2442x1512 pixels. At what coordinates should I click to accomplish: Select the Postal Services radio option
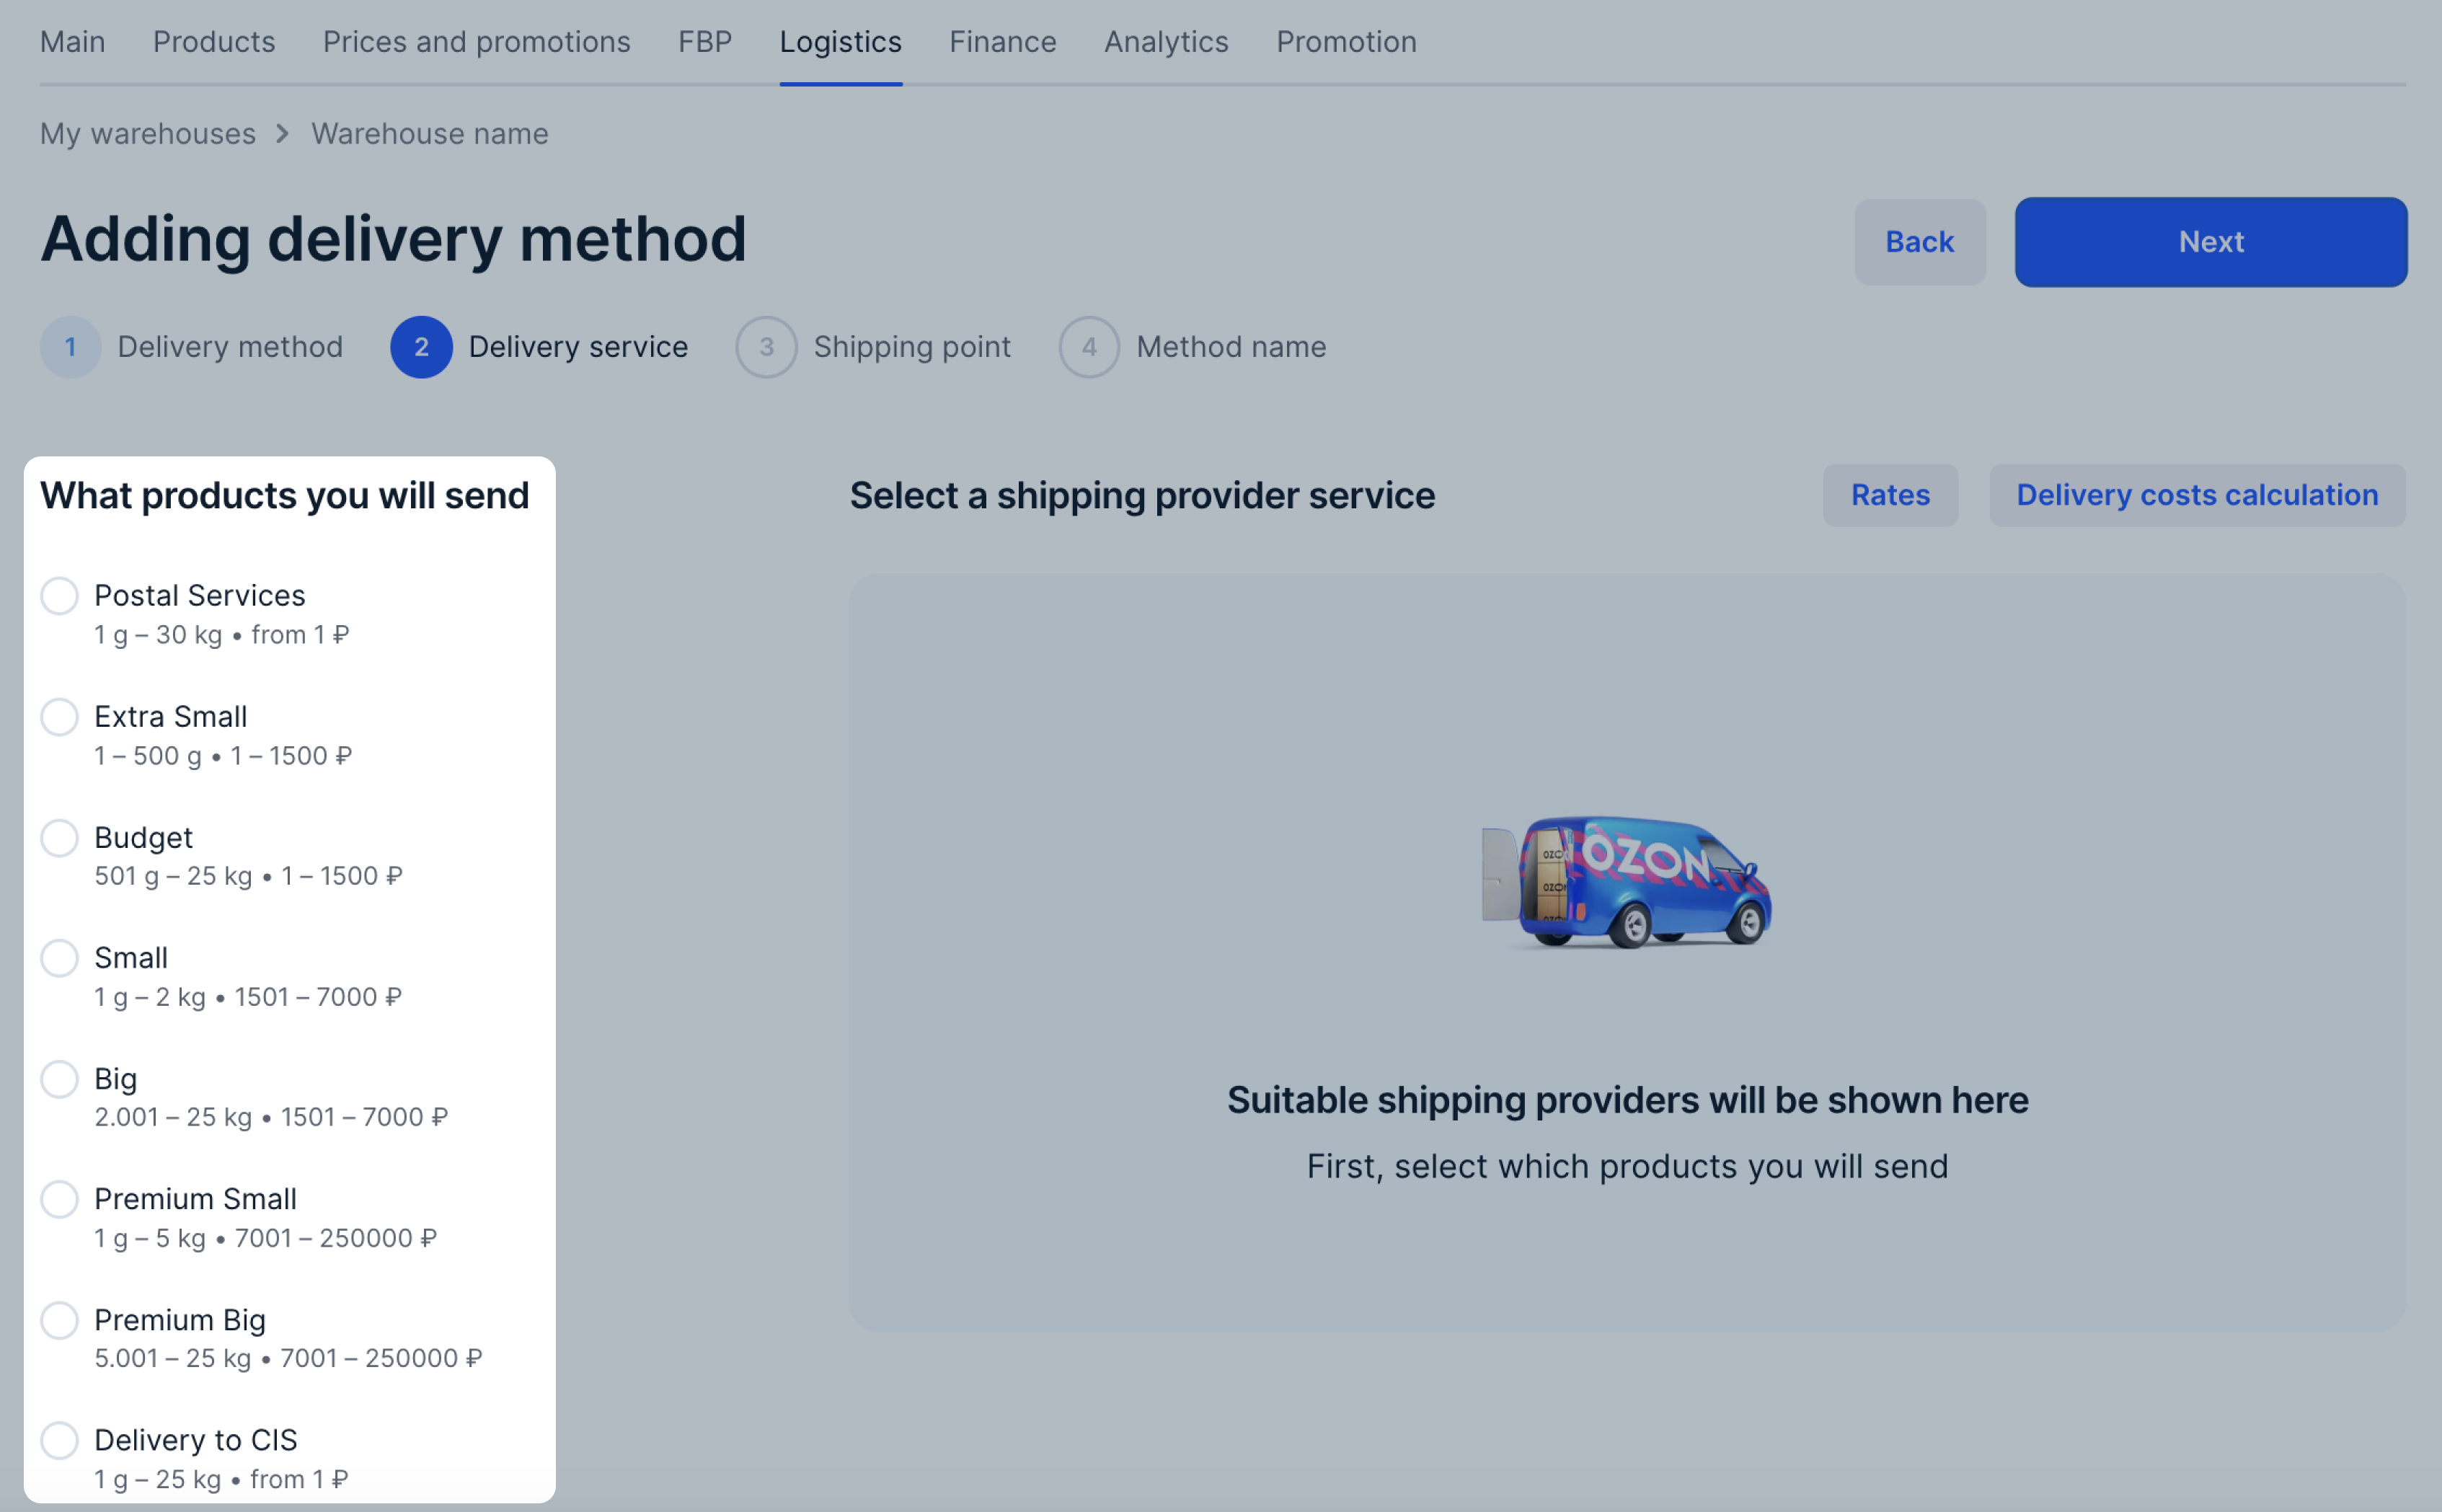[59, 596]
